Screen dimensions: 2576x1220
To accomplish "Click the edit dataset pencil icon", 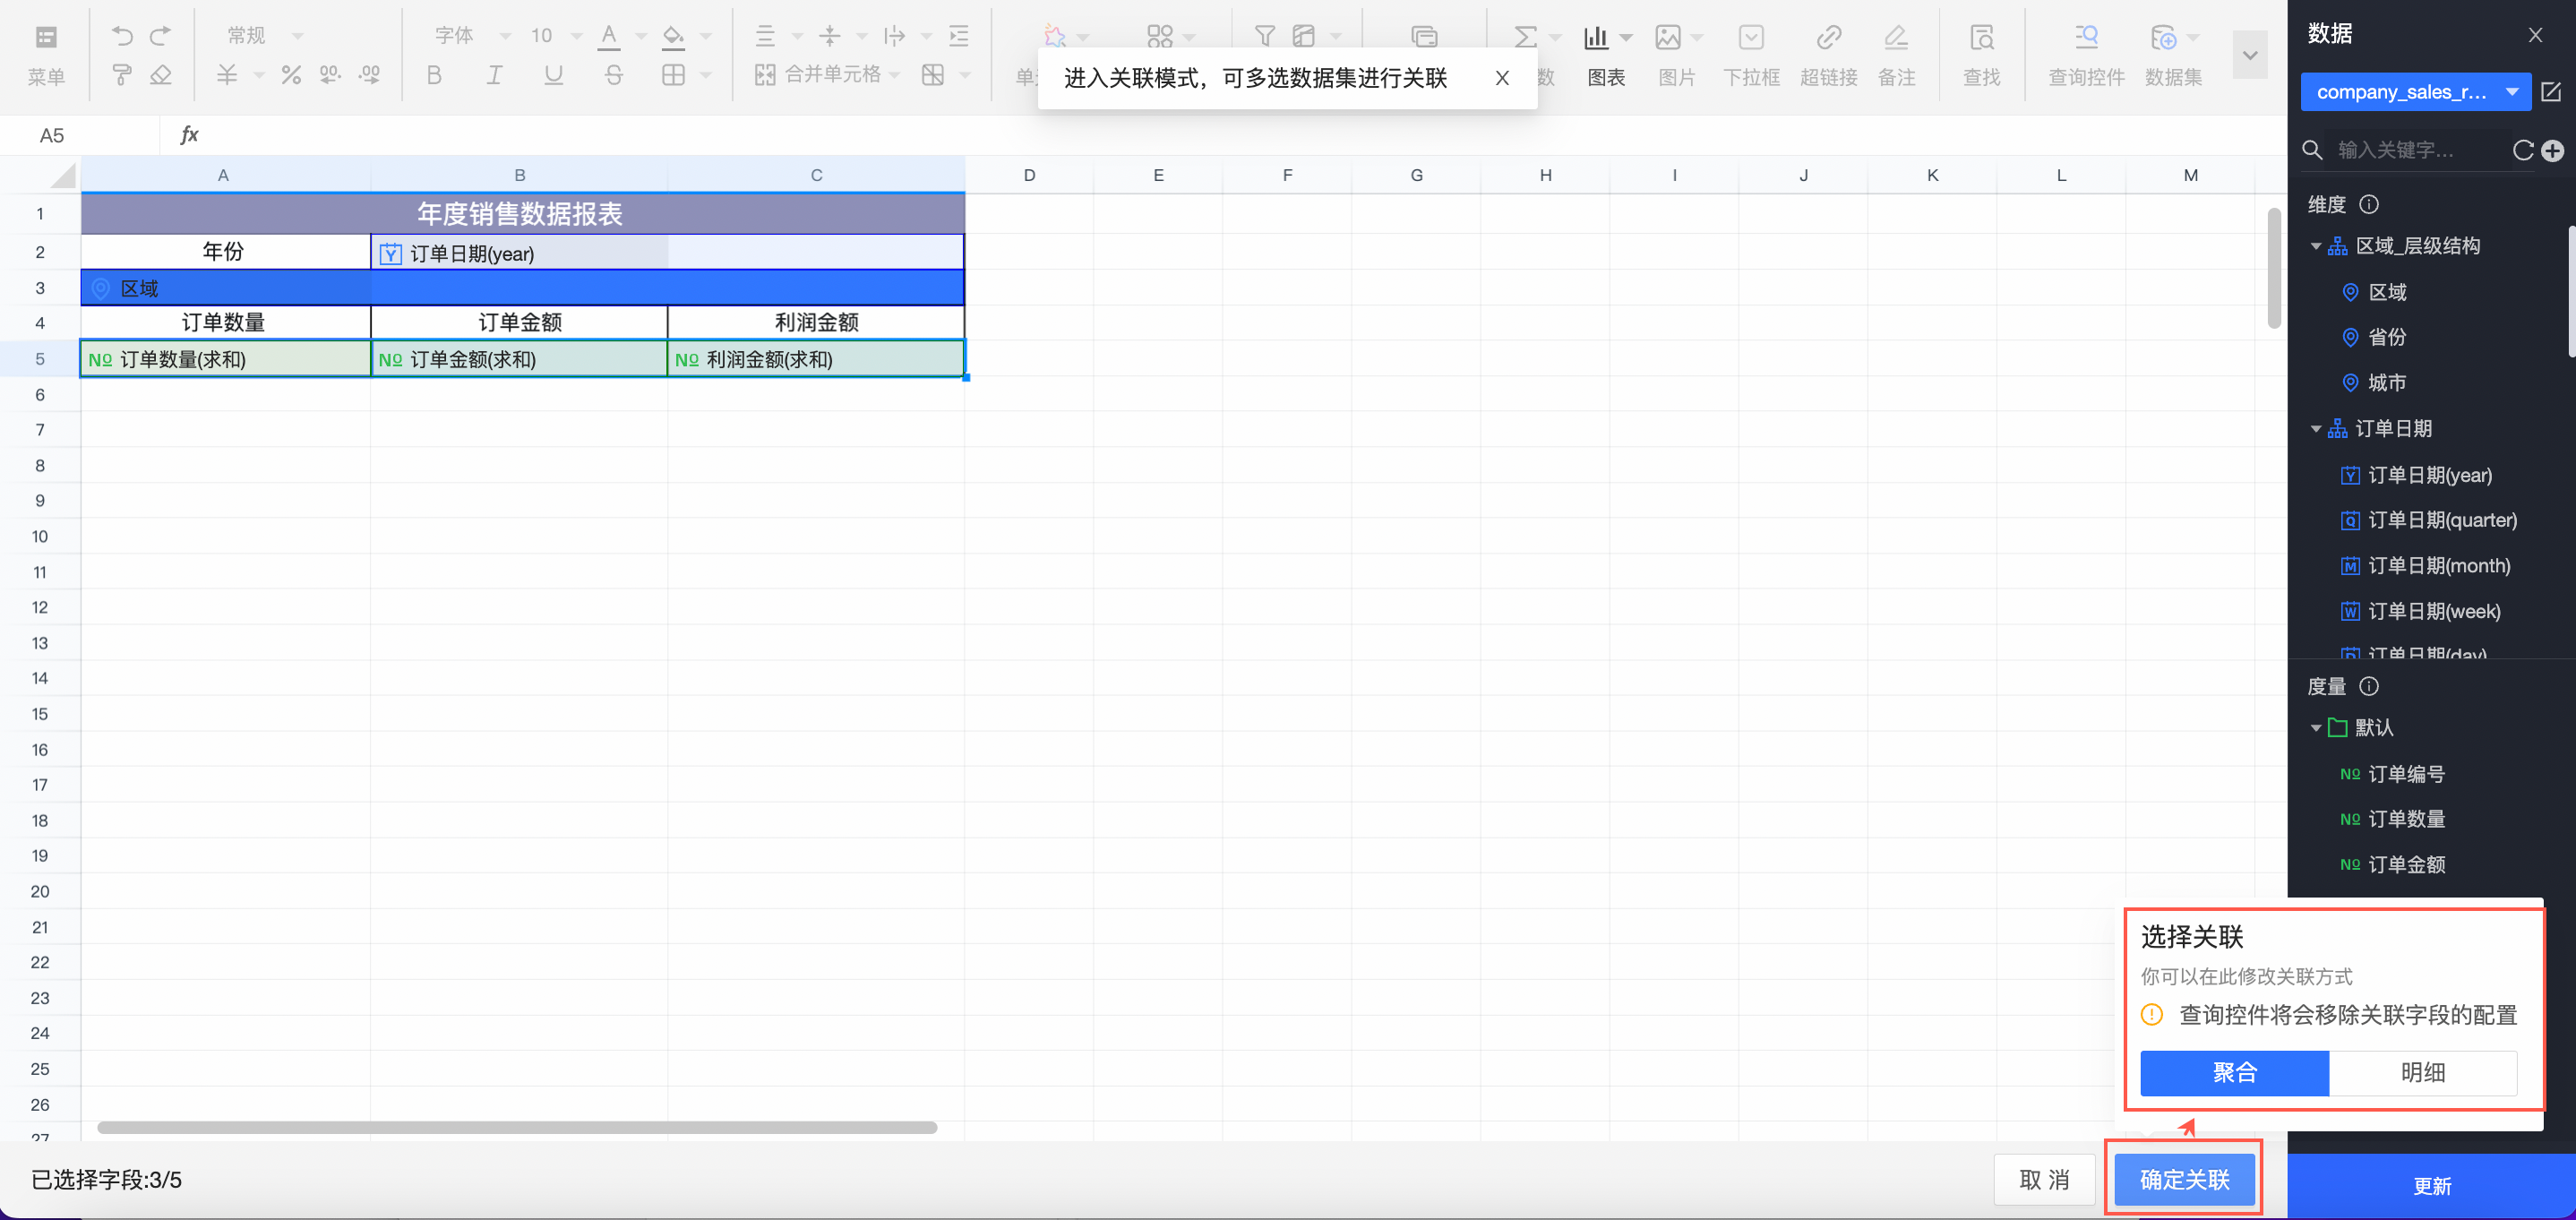I will (2551, 92).
